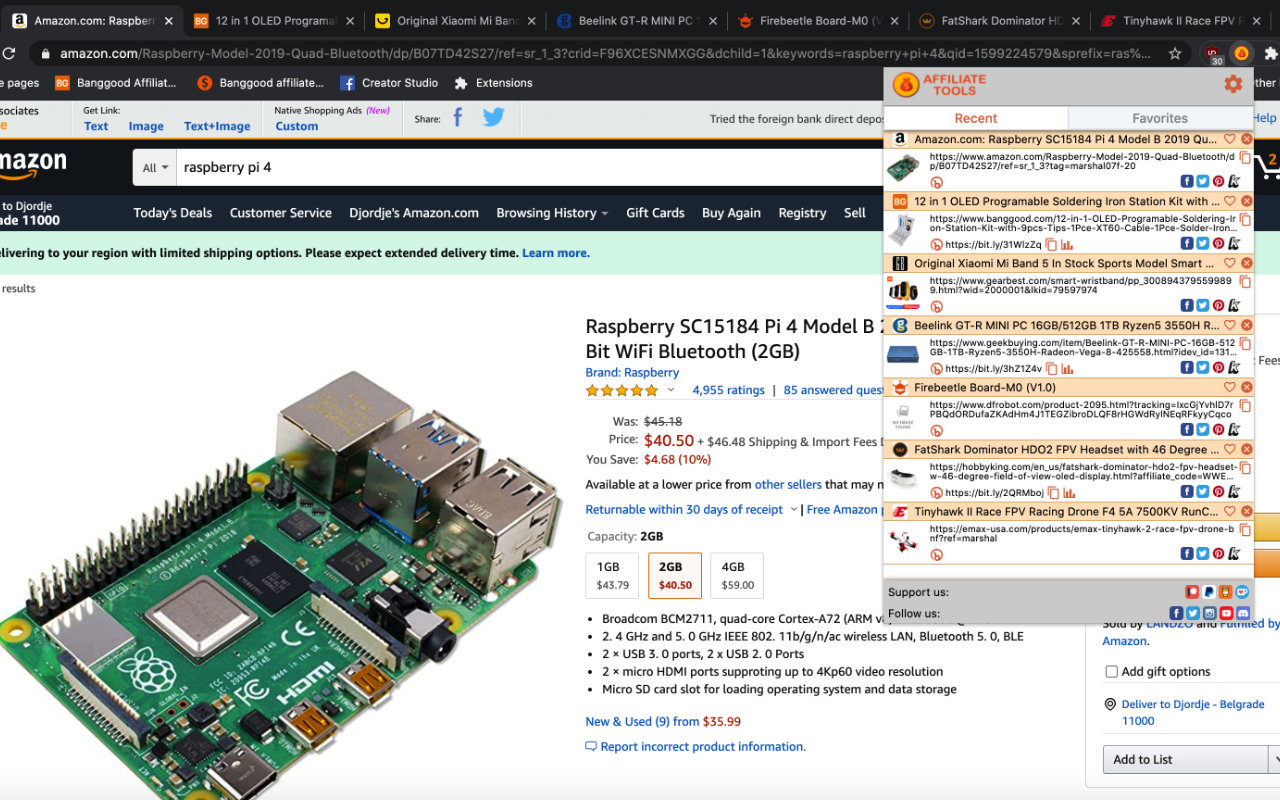Viewport: 1280px width, 800px height.
Task: Open the other sellers link
Action: pos(788,484)
